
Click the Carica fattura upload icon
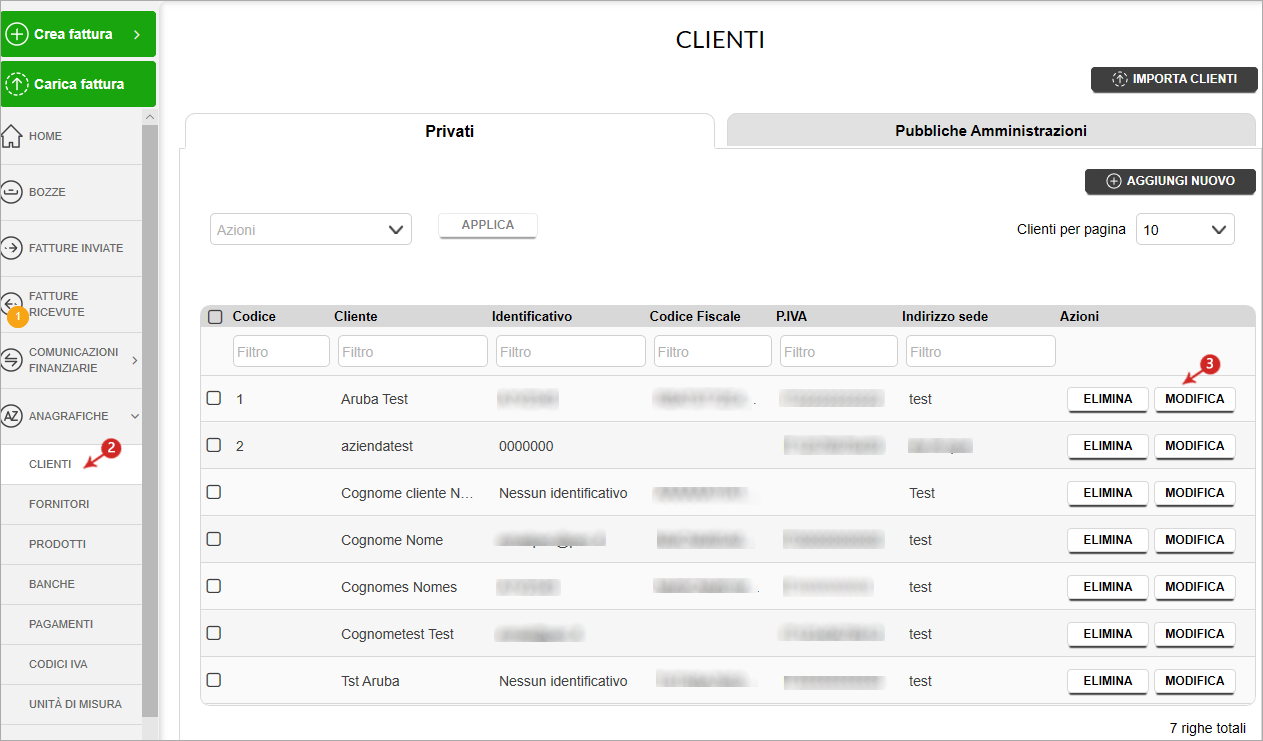[17, 84]
